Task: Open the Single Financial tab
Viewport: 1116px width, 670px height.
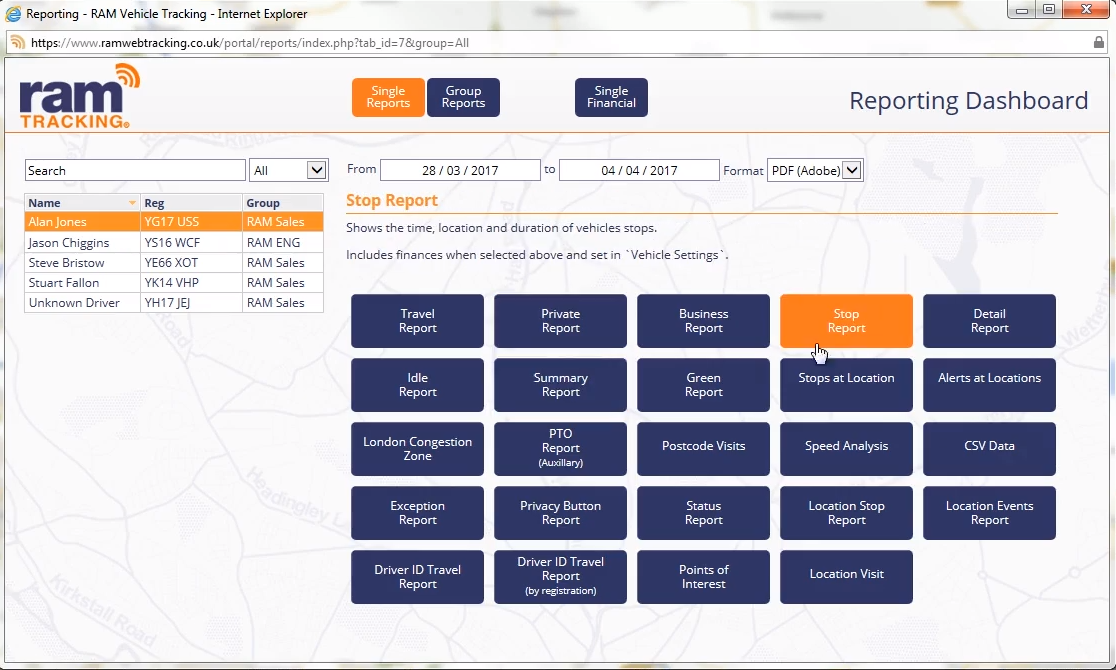Action: (611, 97)
